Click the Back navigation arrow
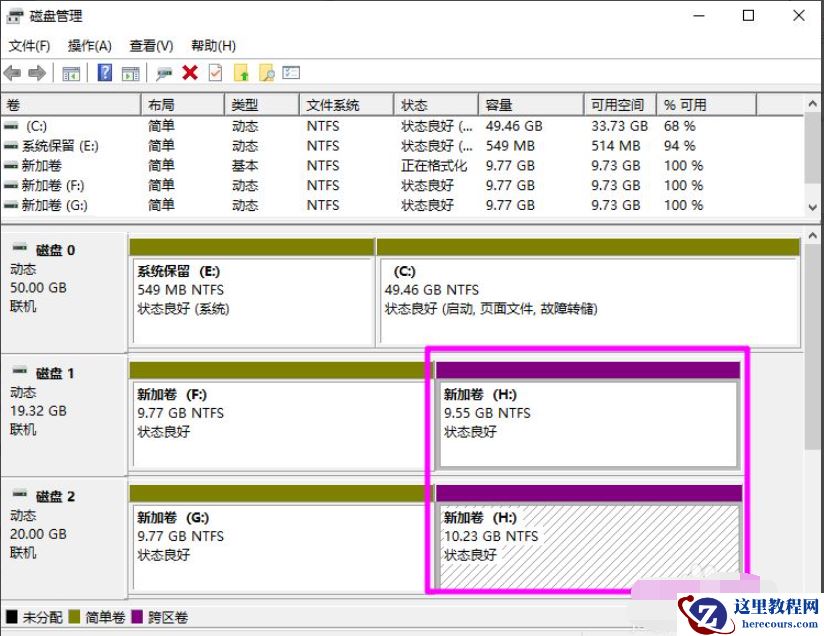The image size is (824, 636). [x=13, y=72]
